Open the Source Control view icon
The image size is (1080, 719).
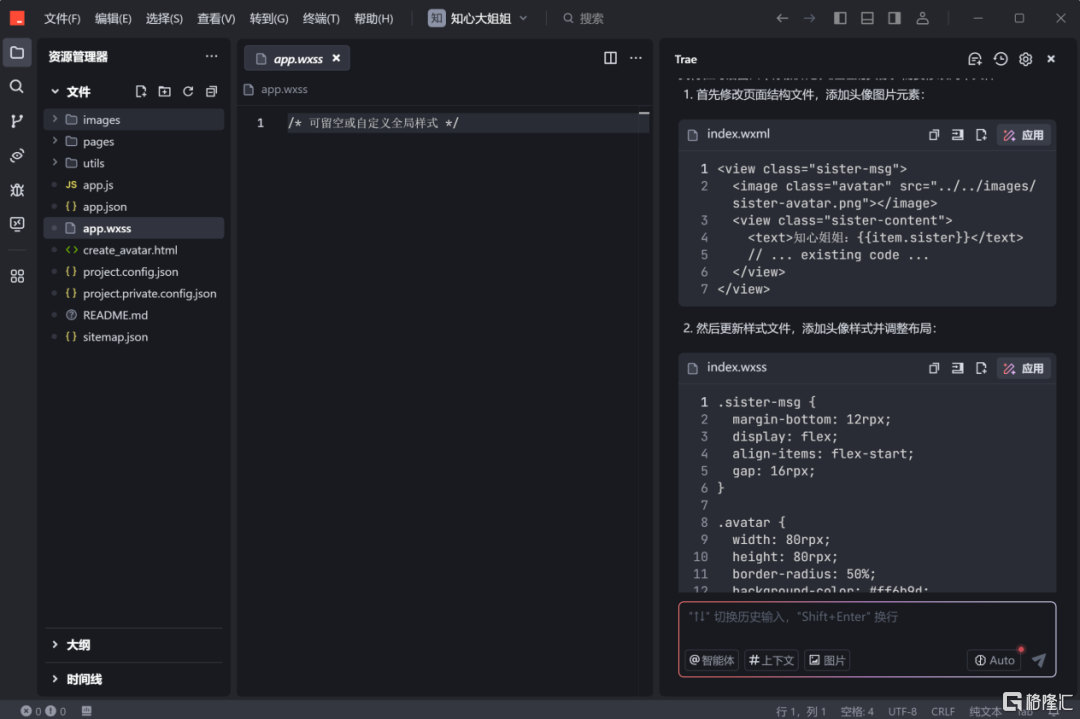tap(17, 121)
